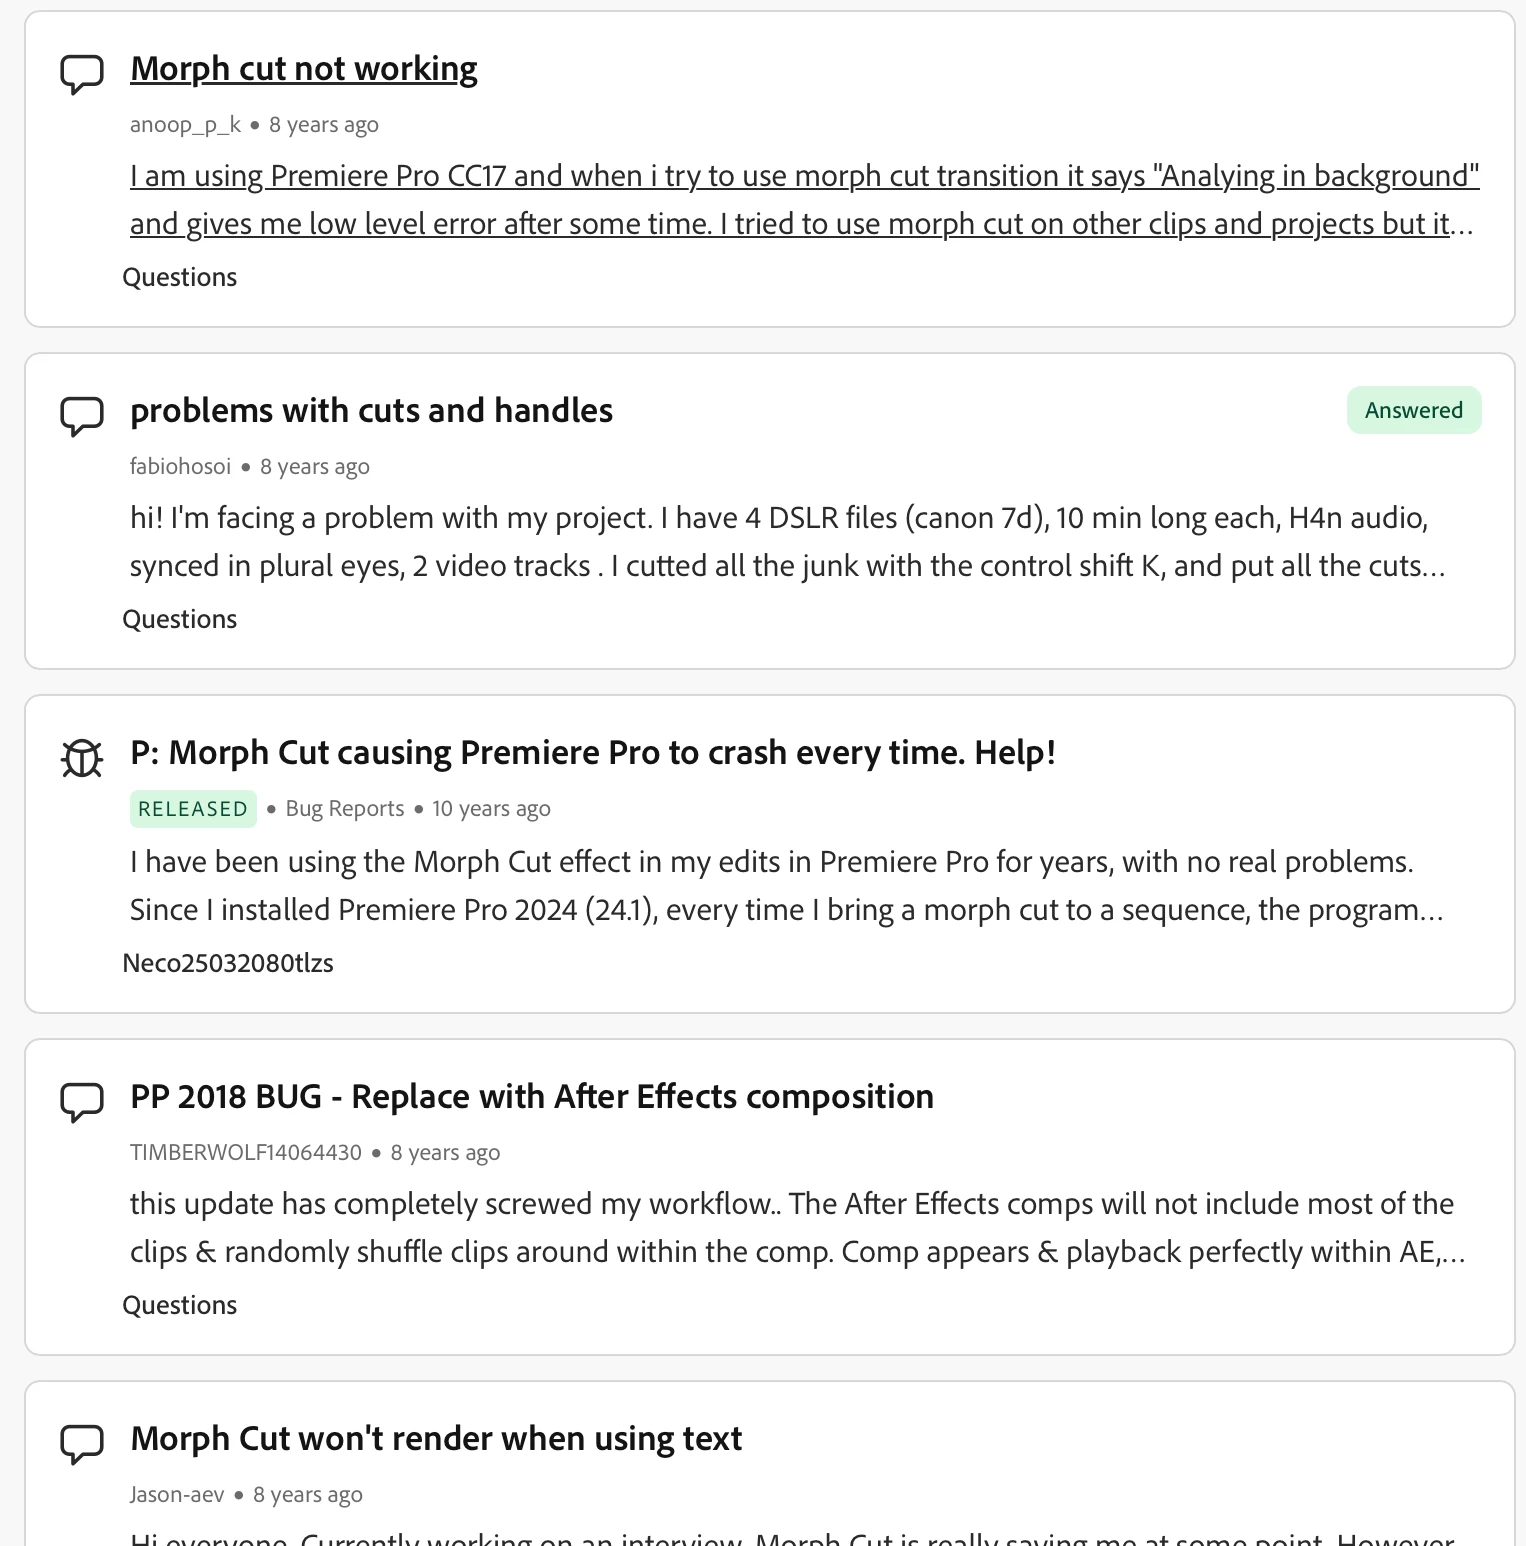Screen dimensions: 1526x1546
Task: Visit TIMBERWOLF14064430 author profile
Action: click(x=246, y=1153)
